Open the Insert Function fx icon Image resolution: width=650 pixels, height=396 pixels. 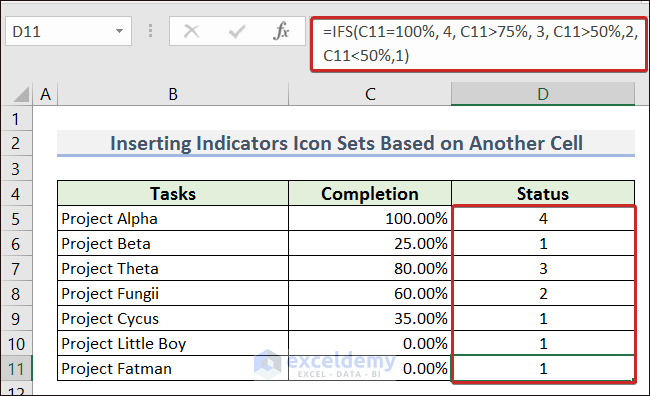click(x=281, y=31)
